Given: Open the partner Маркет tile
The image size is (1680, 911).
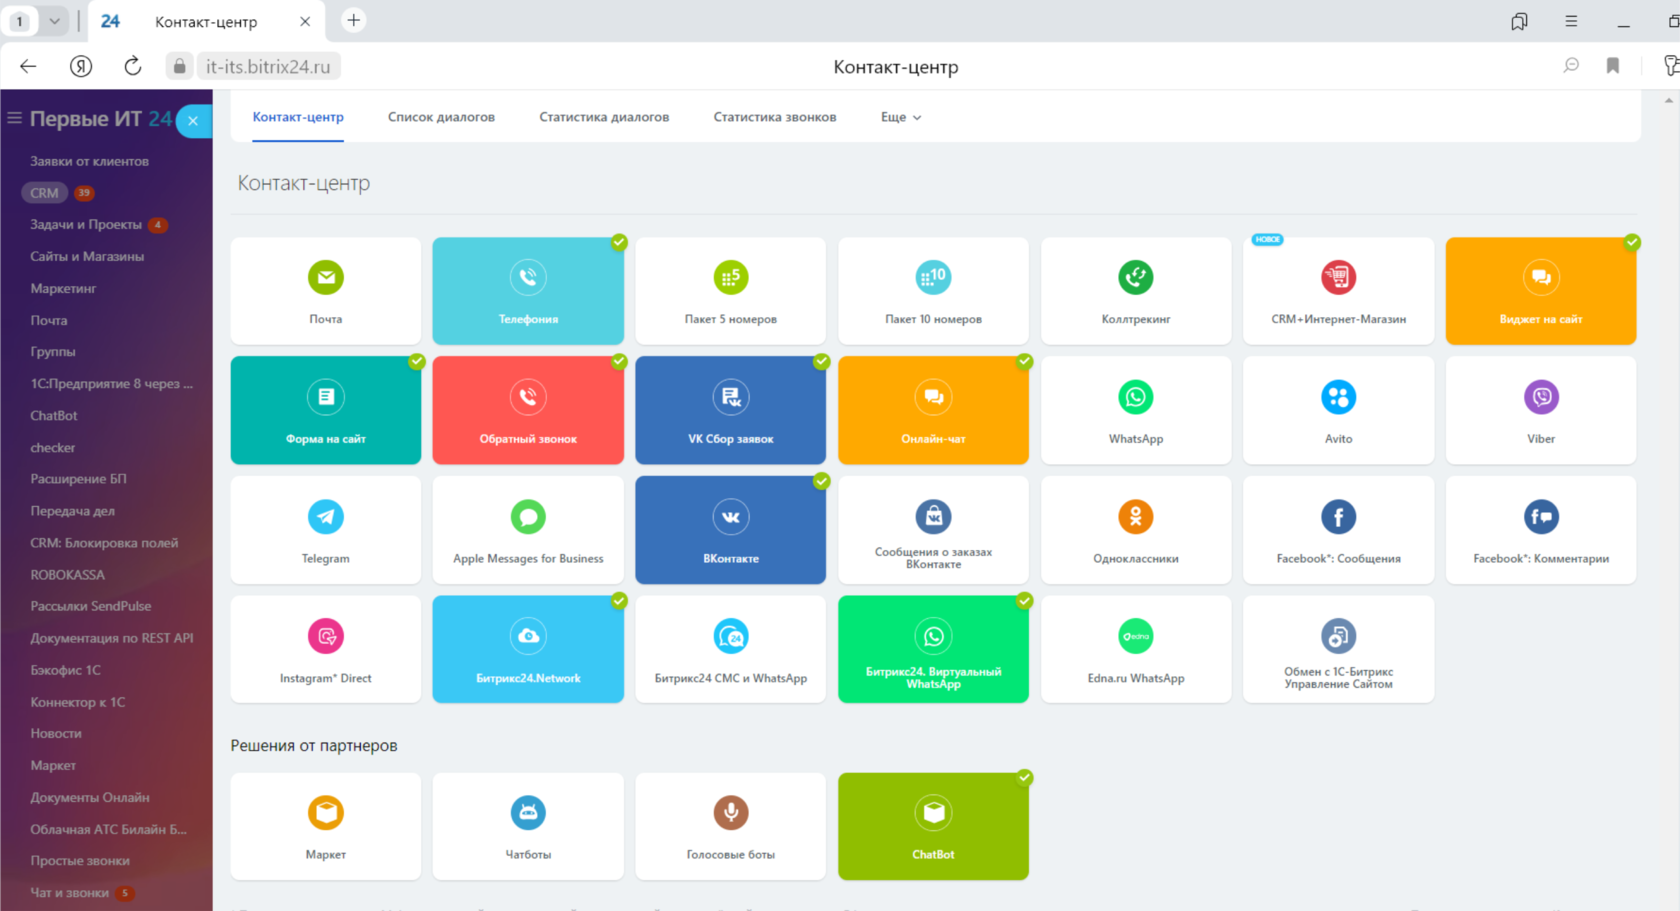Looking at the screenshot, I should click(x=325, y=826).
